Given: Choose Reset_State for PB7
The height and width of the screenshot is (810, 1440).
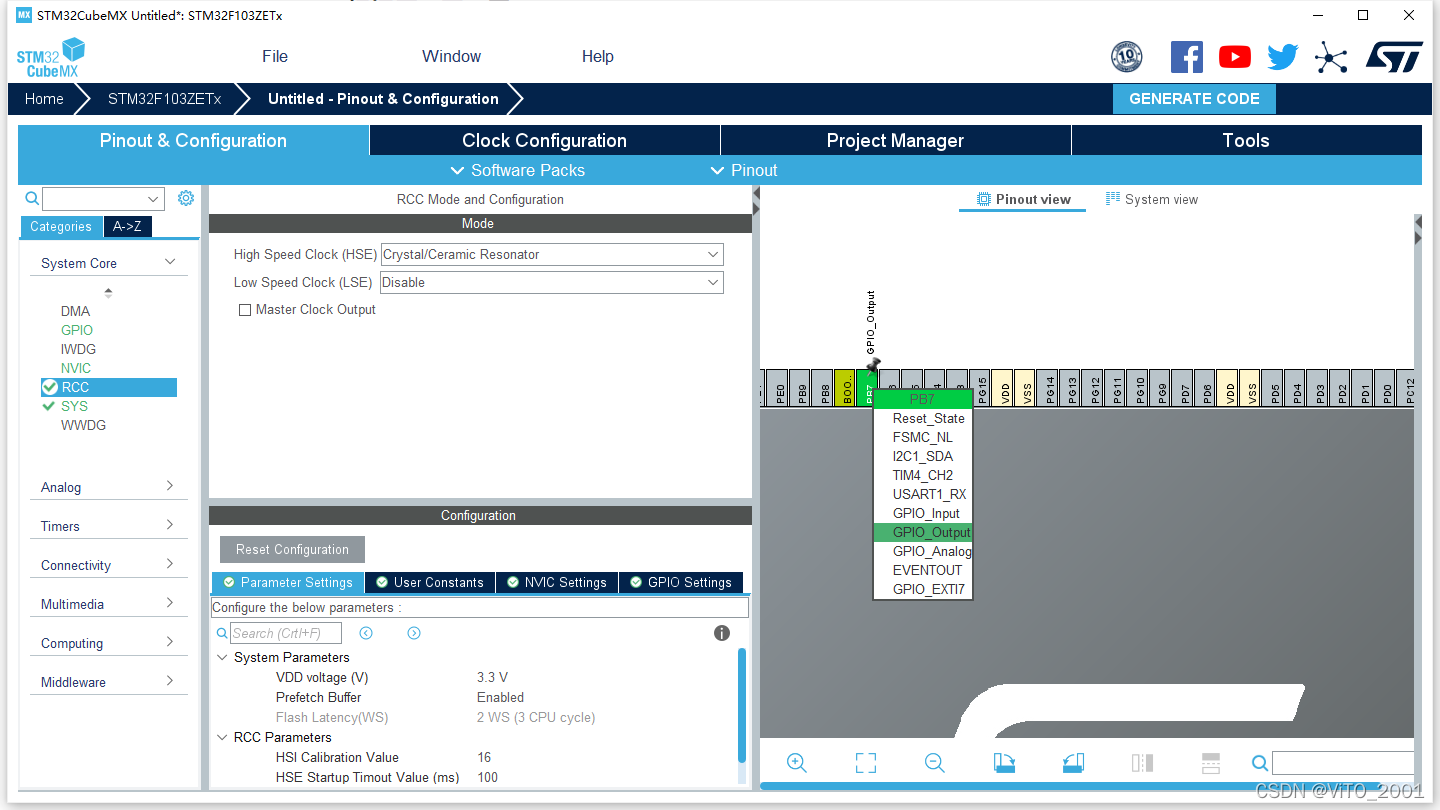Looking at the screenshot, I should (x=922, y=418).
